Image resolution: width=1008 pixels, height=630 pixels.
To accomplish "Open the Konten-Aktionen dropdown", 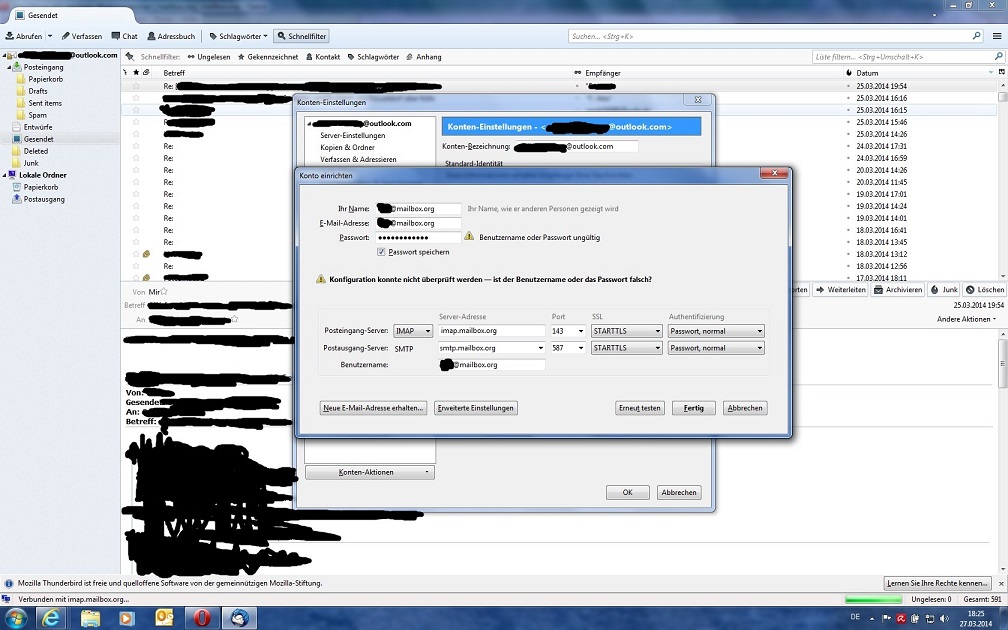I will 370,472.
